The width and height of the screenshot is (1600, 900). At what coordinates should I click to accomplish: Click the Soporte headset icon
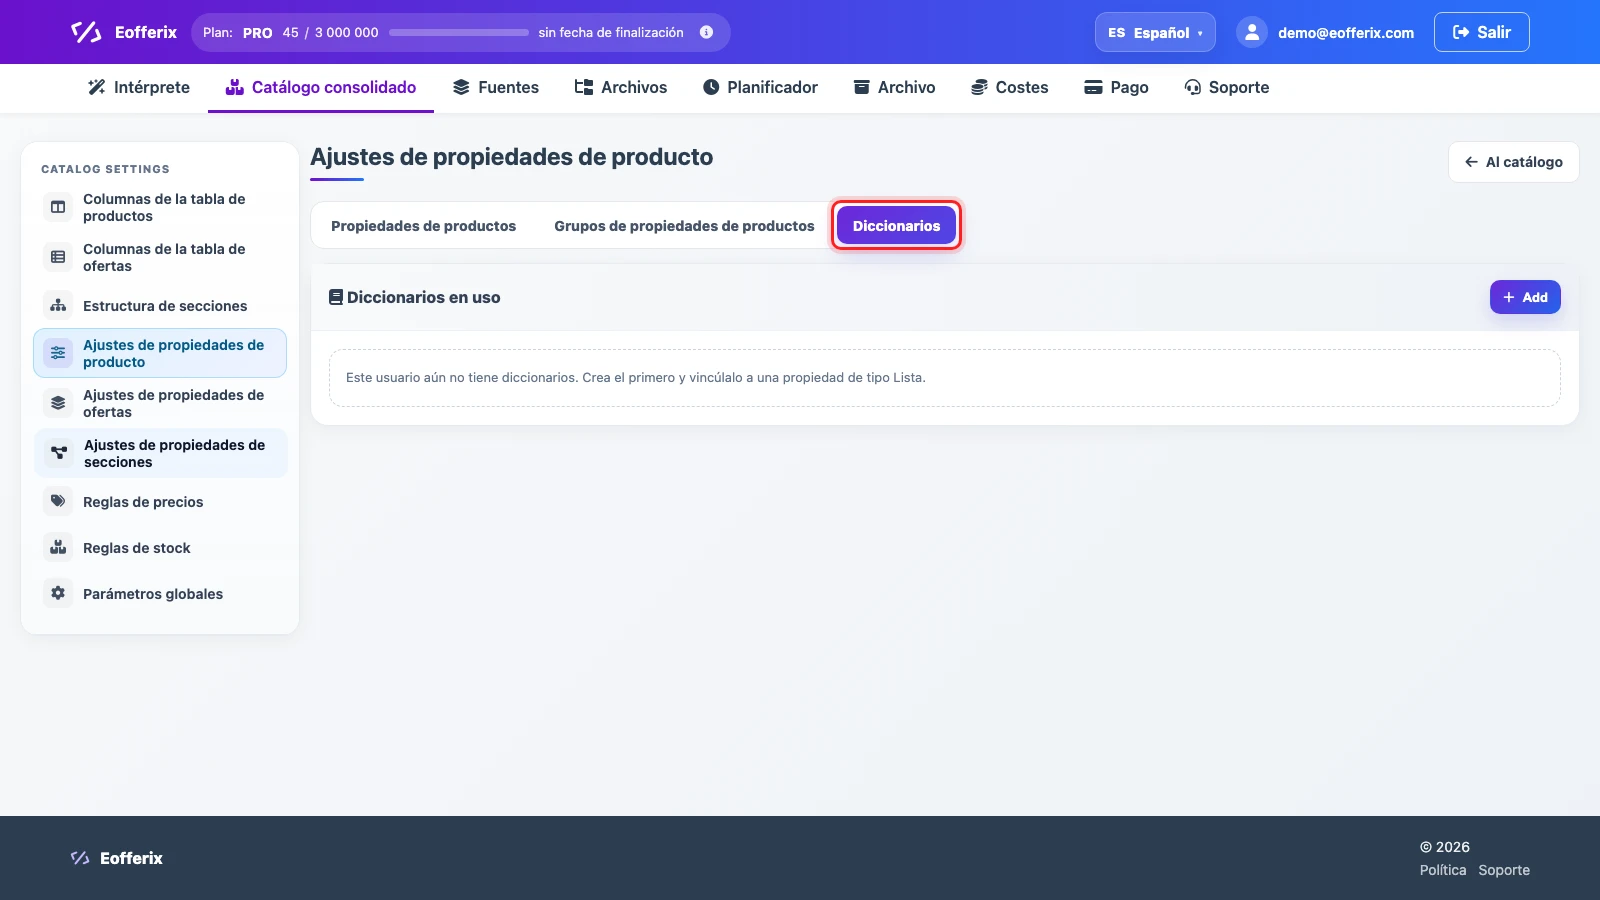coord(1192,87)
